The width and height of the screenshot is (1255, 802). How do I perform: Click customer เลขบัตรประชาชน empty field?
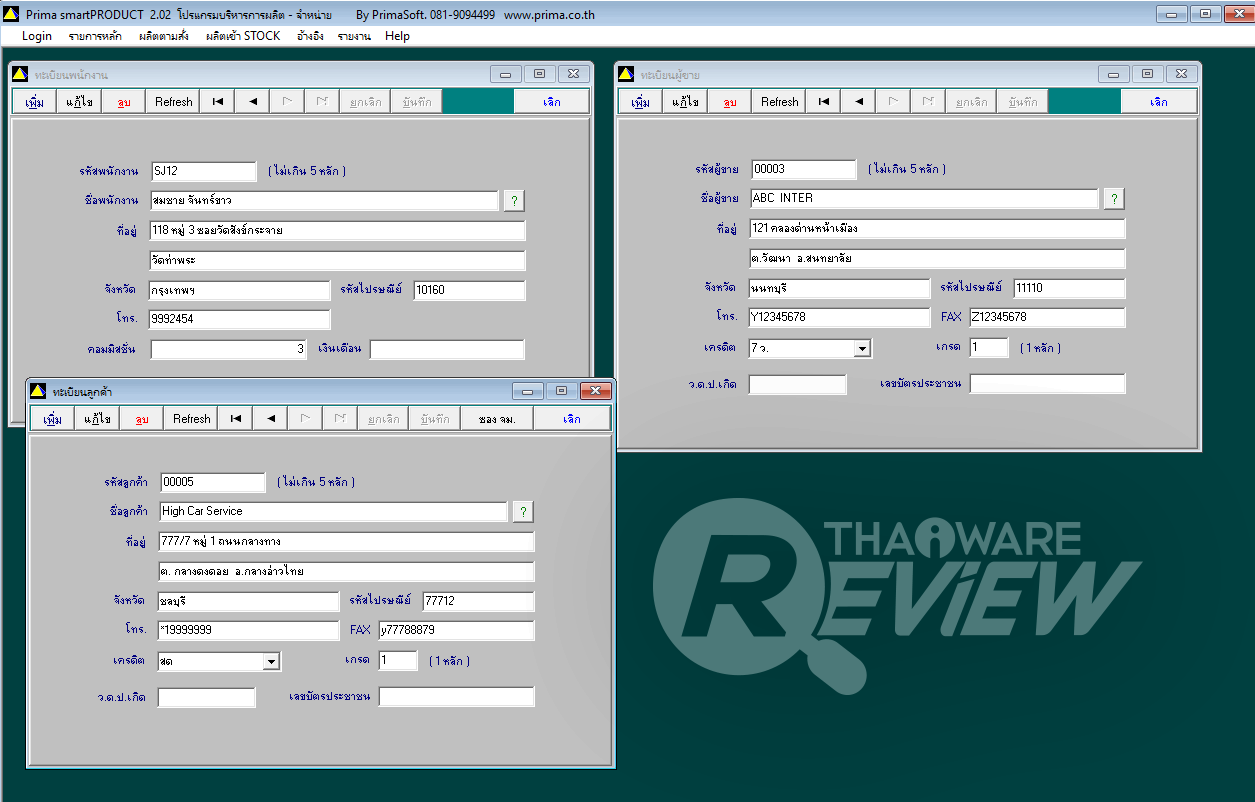coord(456,697)
